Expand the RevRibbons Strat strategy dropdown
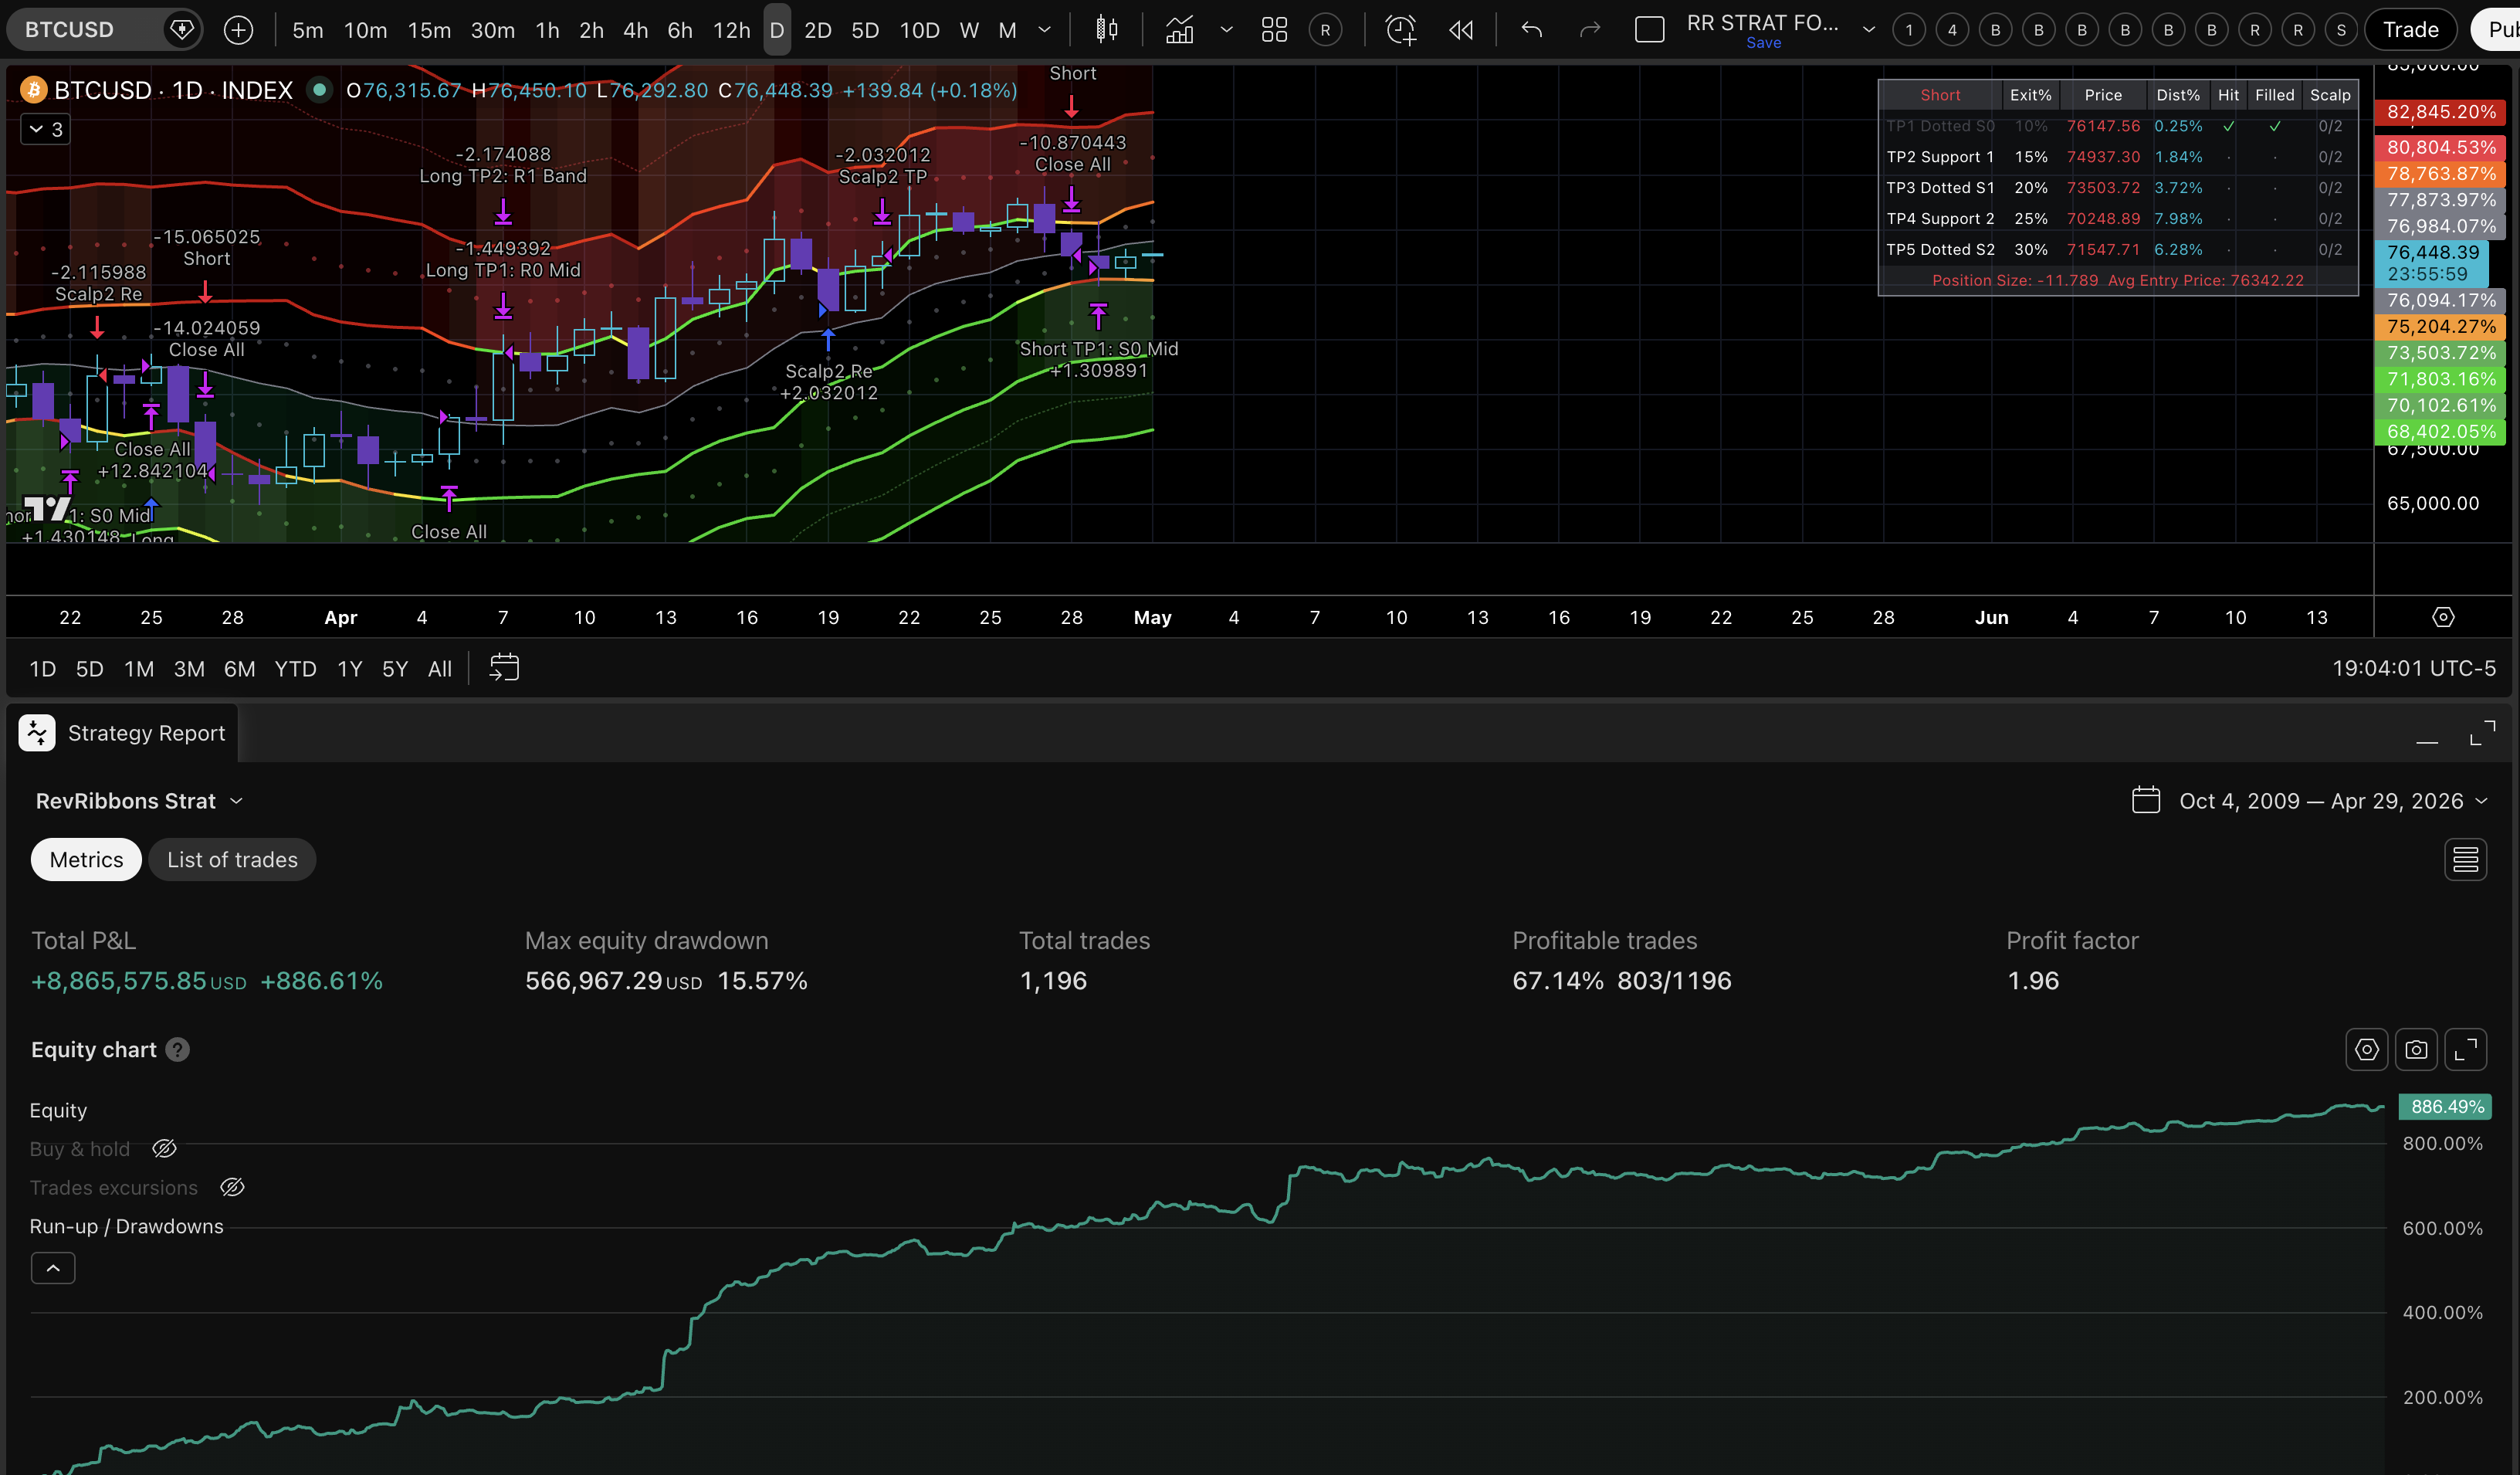This screenshot has width=2520, height=1475. [x=139, y=801]
